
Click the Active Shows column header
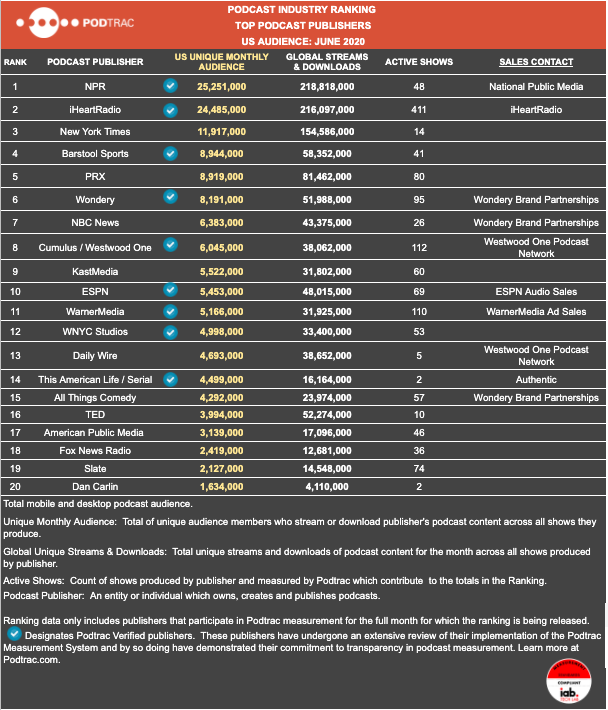419,62
